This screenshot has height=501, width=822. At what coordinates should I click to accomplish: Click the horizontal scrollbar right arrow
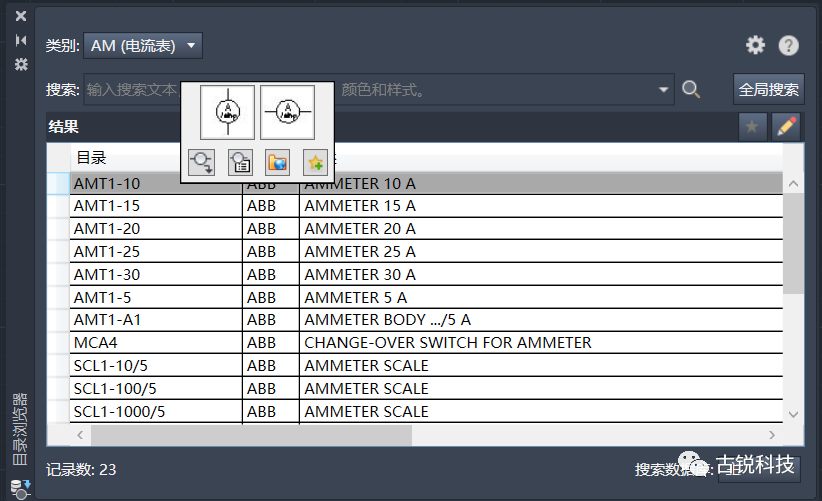(x=772, y=435)
